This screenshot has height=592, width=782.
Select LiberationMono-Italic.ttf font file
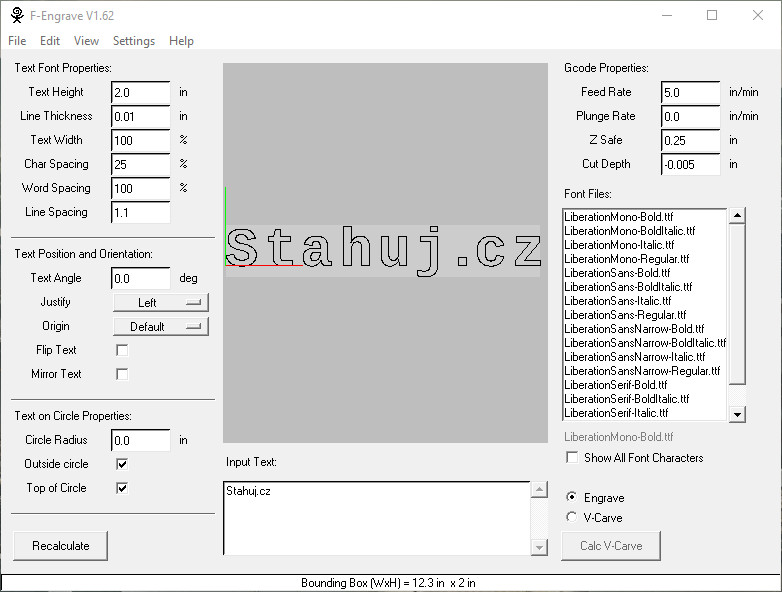pos(644,245)
